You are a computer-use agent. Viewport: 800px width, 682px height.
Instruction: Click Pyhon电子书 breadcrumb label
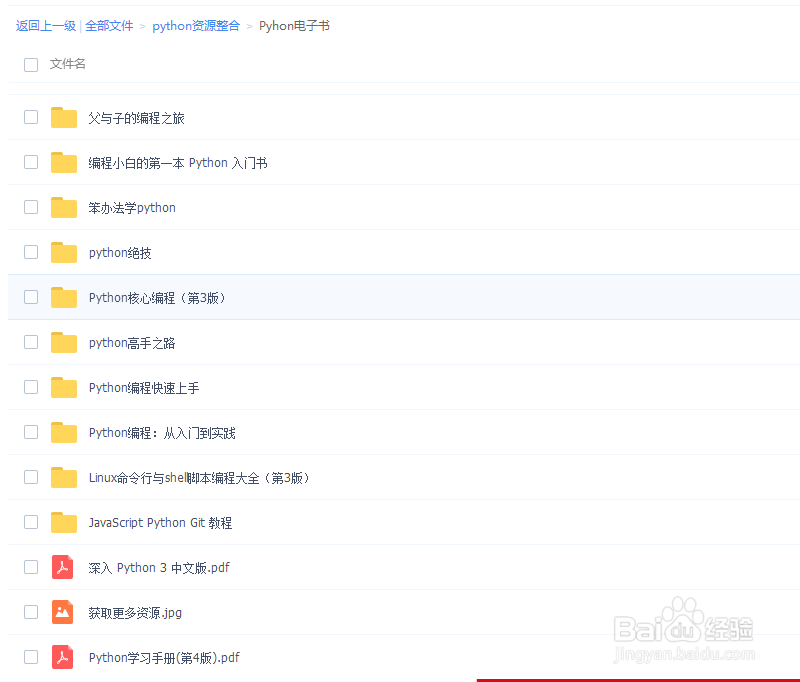point(294,26)
